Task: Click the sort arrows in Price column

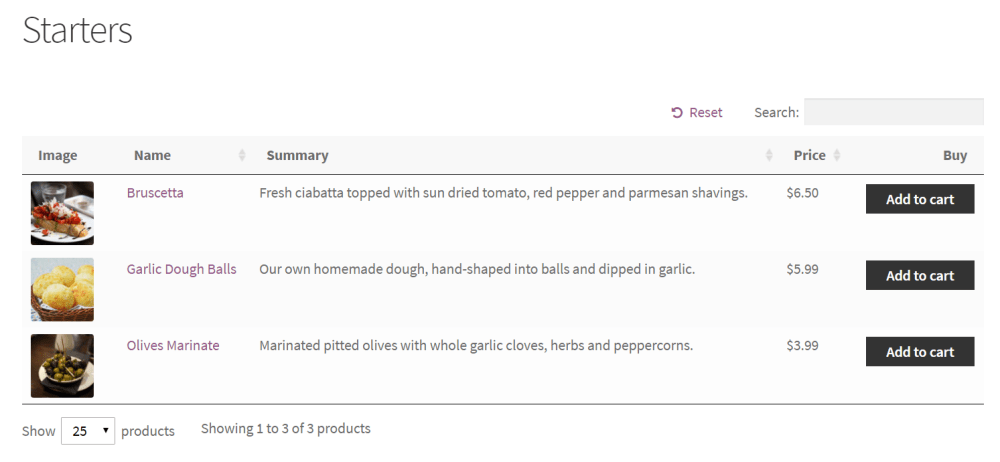Action: click(837, 156)
